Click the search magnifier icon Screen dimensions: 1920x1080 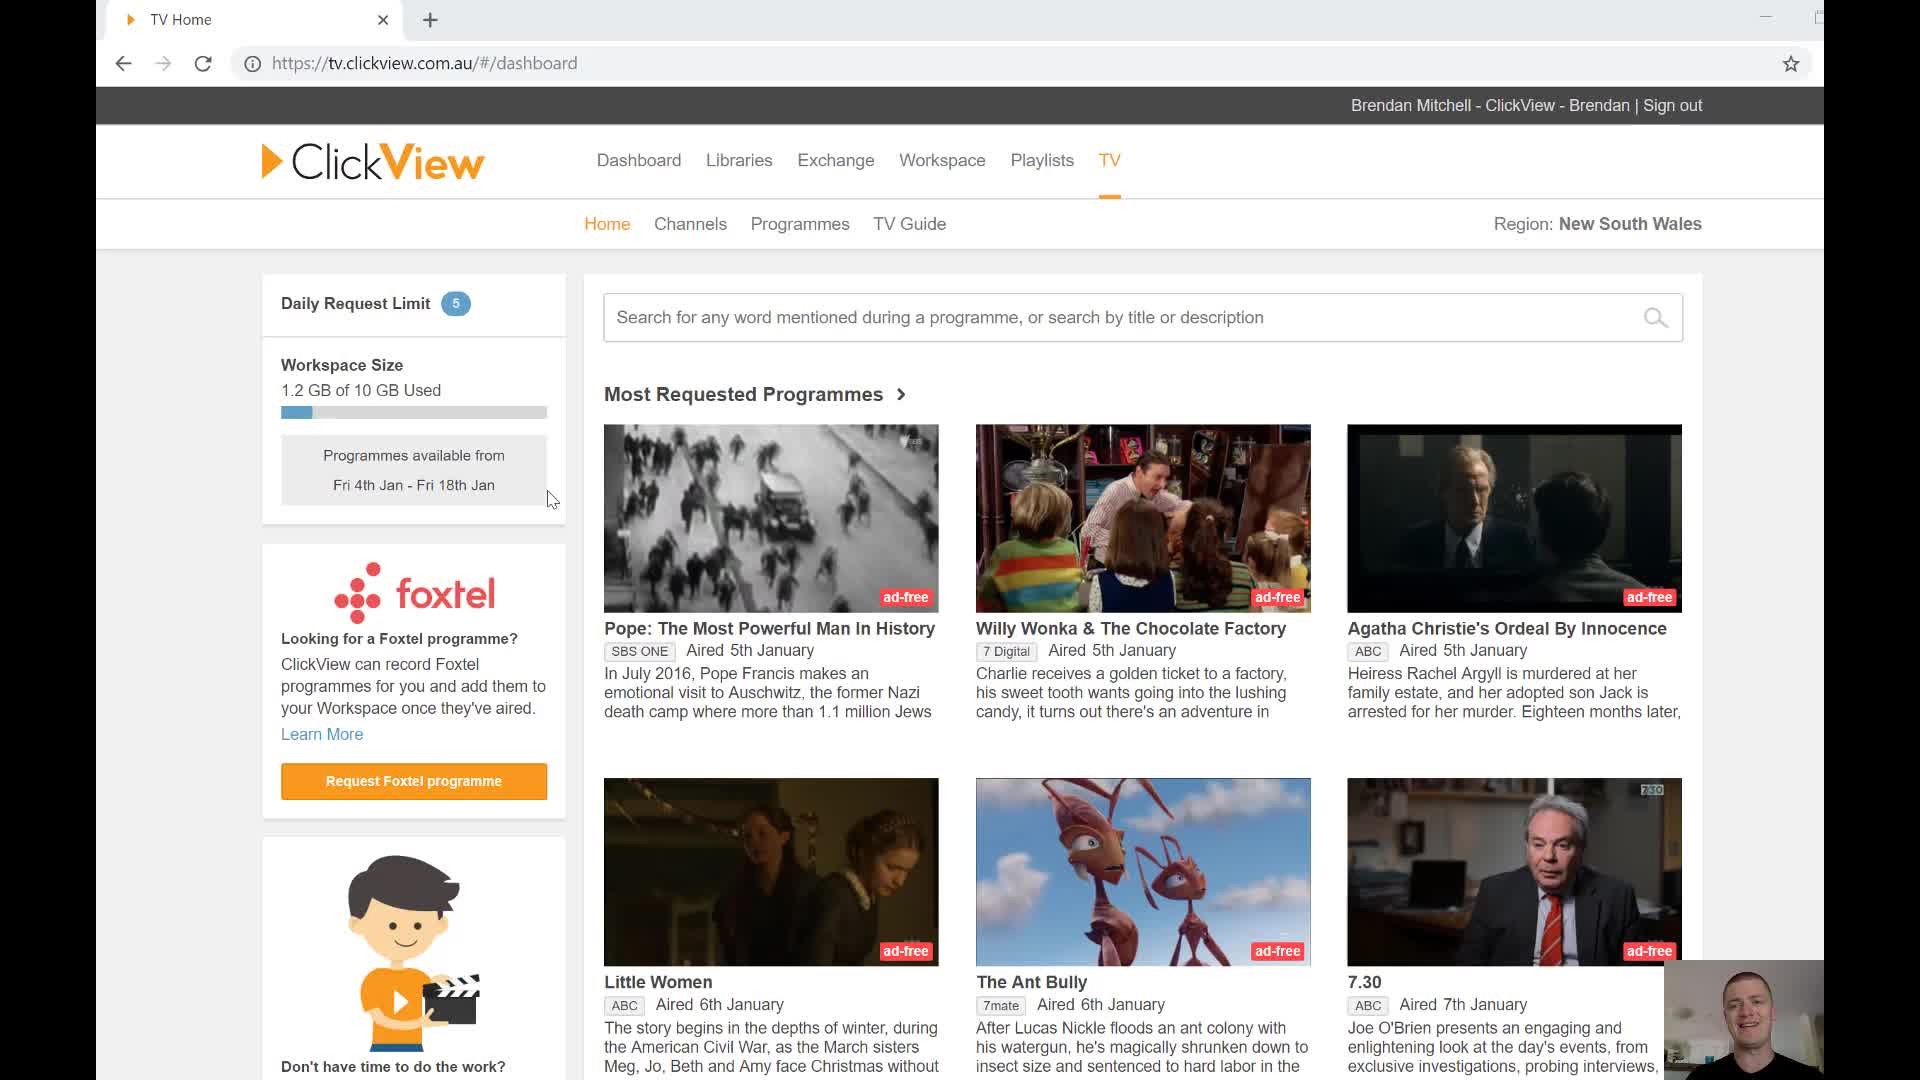pos(1655,317)
